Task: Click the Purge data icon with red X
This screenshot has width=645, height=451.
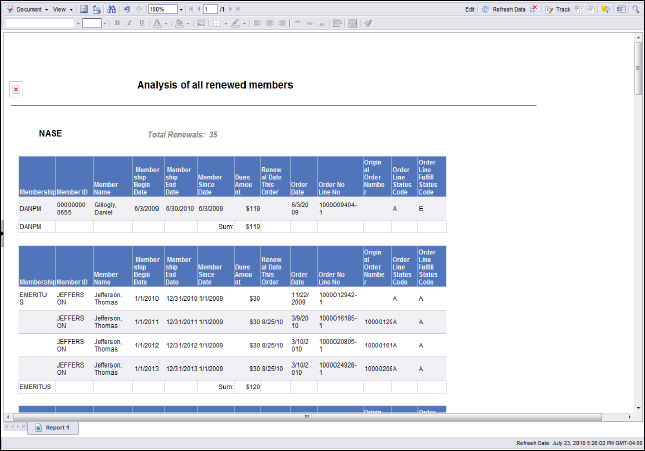Action: coord(534,8)
